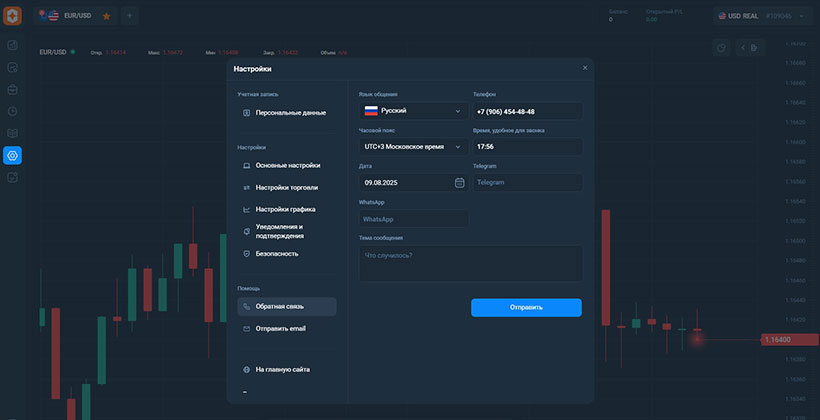Click the red 1.16400 price label
The width and height of the screenshot is (820, 420).
[x=790, y=340]
